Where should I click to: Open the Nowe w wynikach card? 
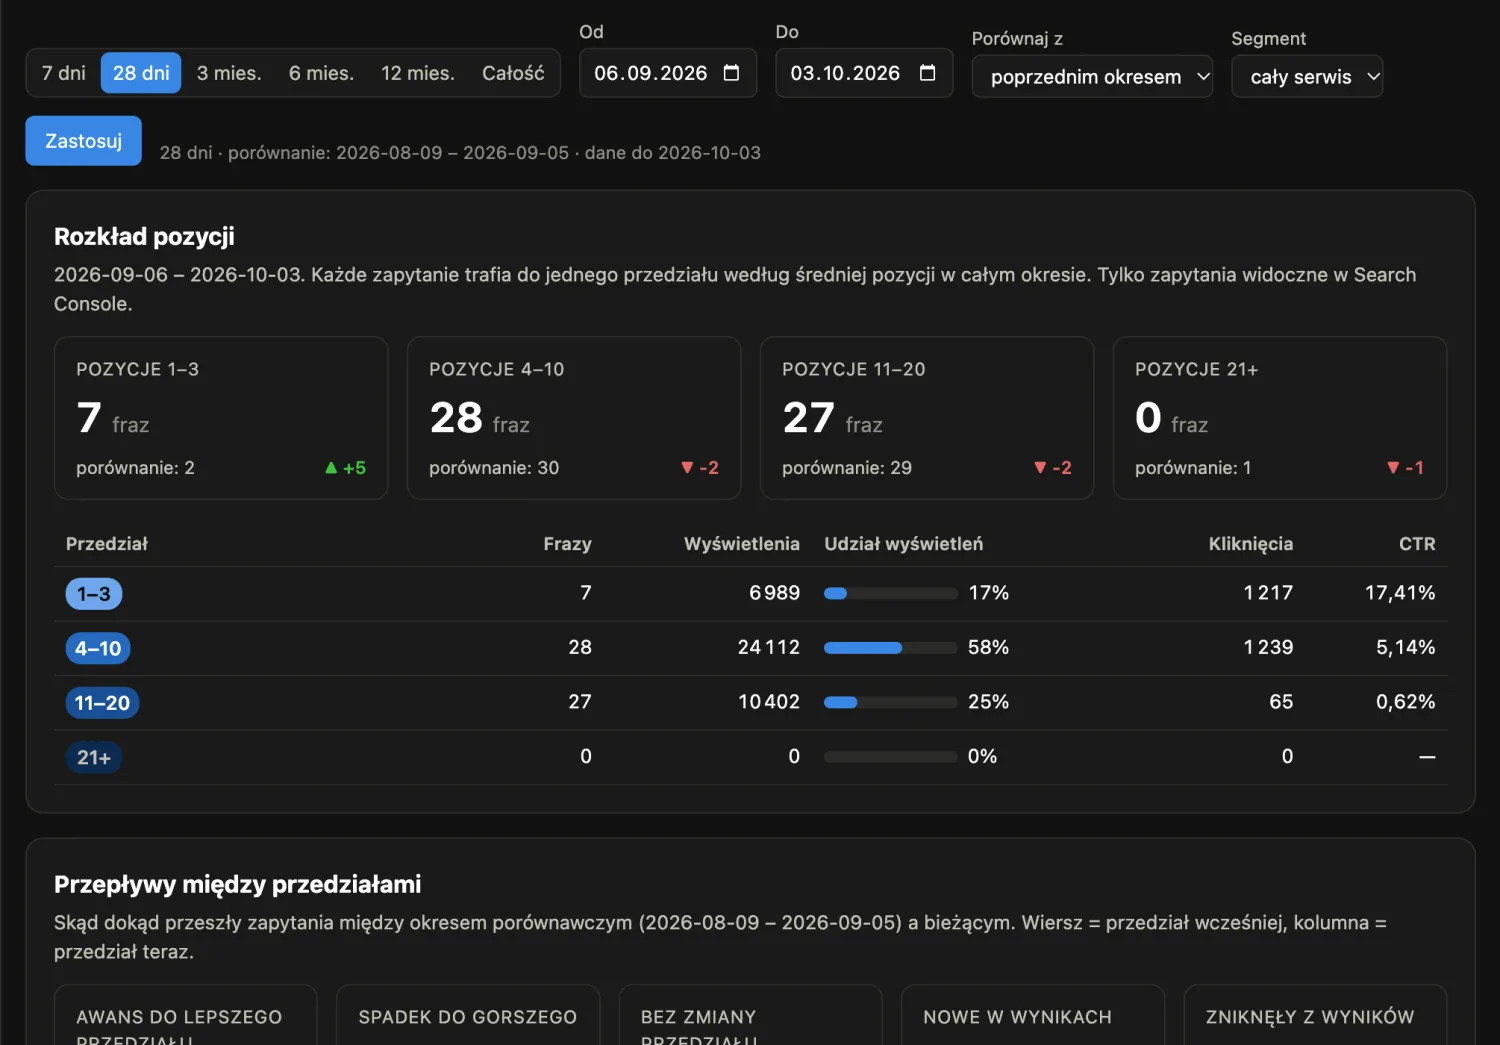(x=1033, y=1015)
